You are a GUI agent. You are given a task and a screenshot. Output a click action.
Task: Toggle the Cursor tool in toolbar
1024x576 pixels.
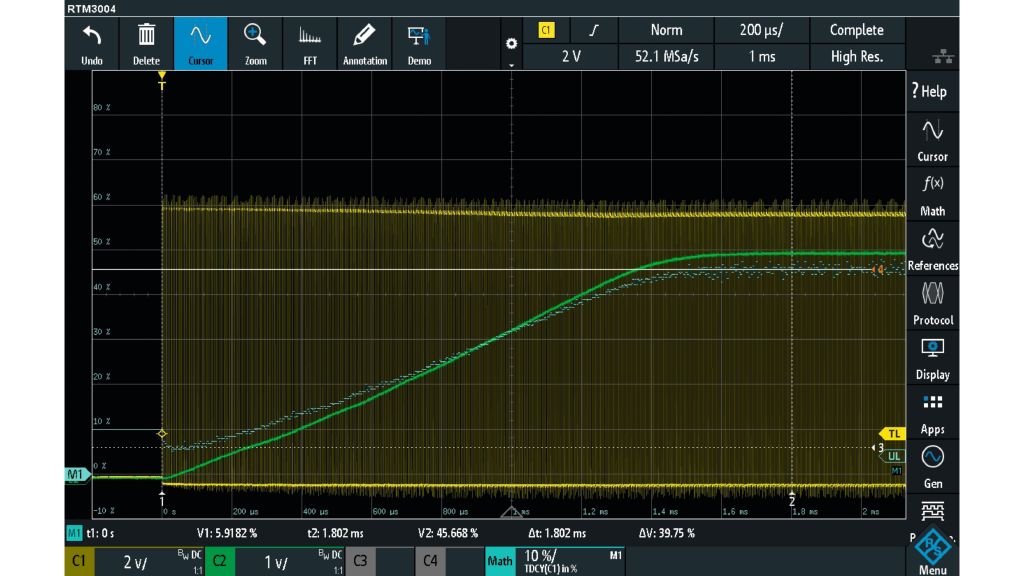pos(200,44)
